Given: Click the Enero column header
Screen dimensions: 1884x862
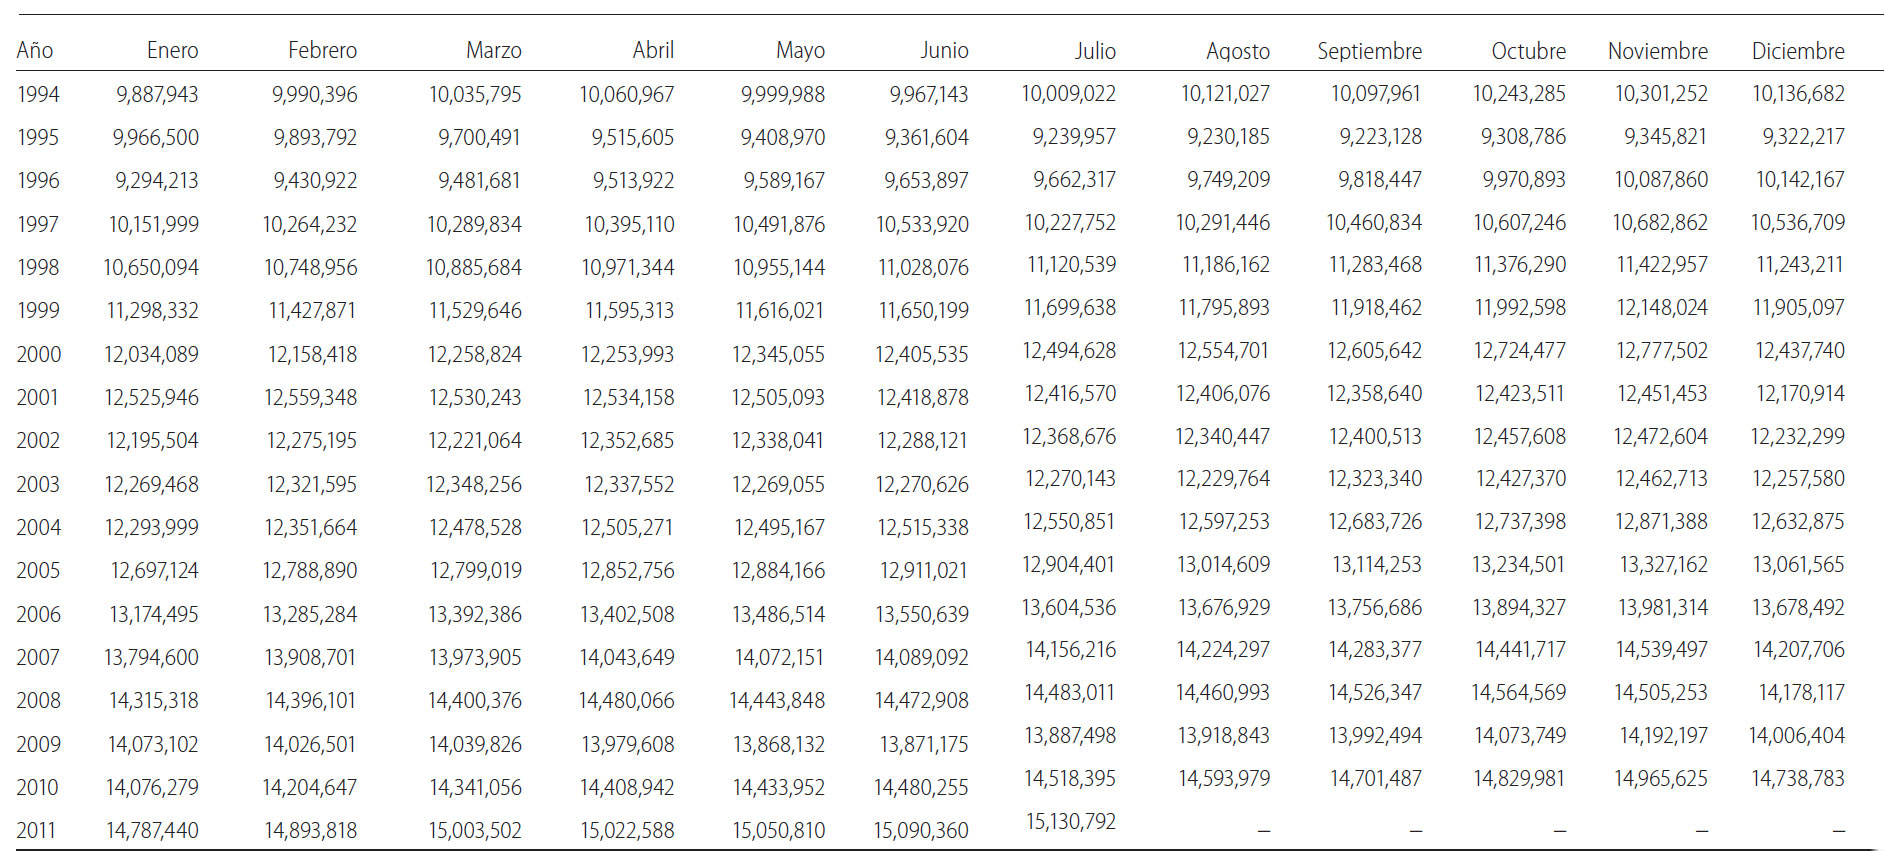Looking at the screenshot, I should click(172, 50).
